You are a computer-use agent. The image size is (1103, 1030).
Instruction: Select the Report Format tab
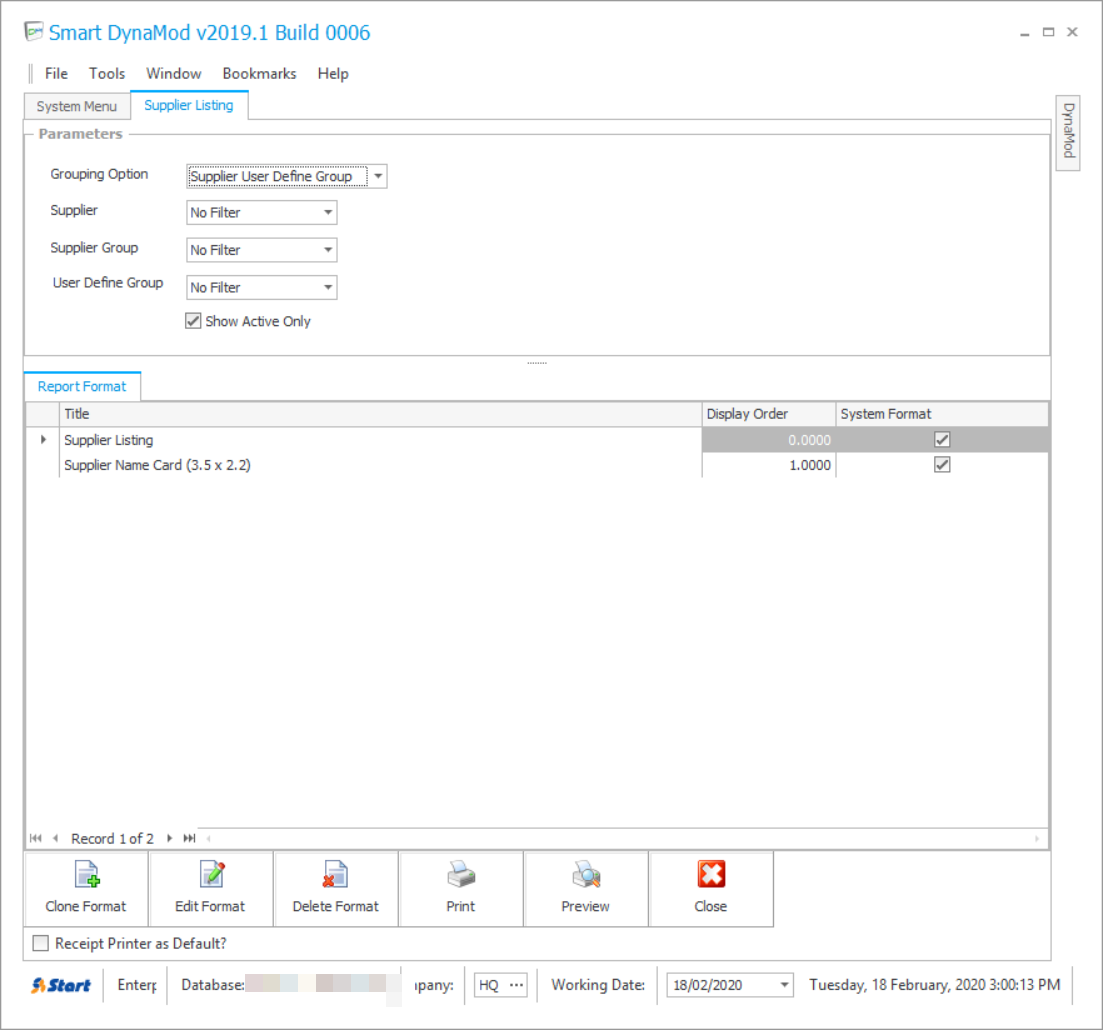tap(82, 386)
